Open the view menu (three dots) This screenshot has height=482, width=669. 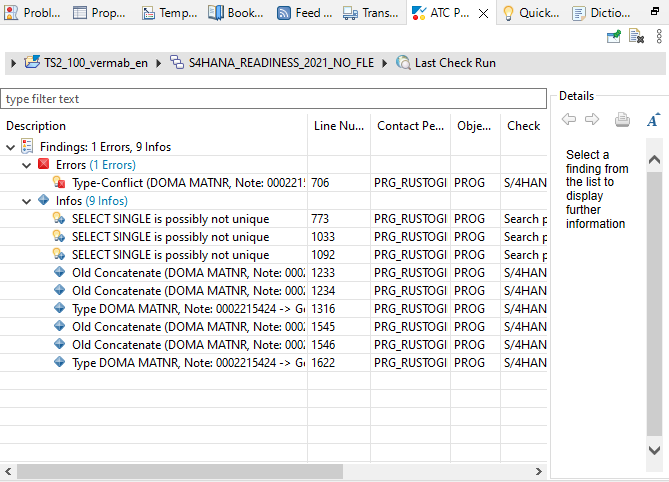pyautogui.click(x=659, y=37)
